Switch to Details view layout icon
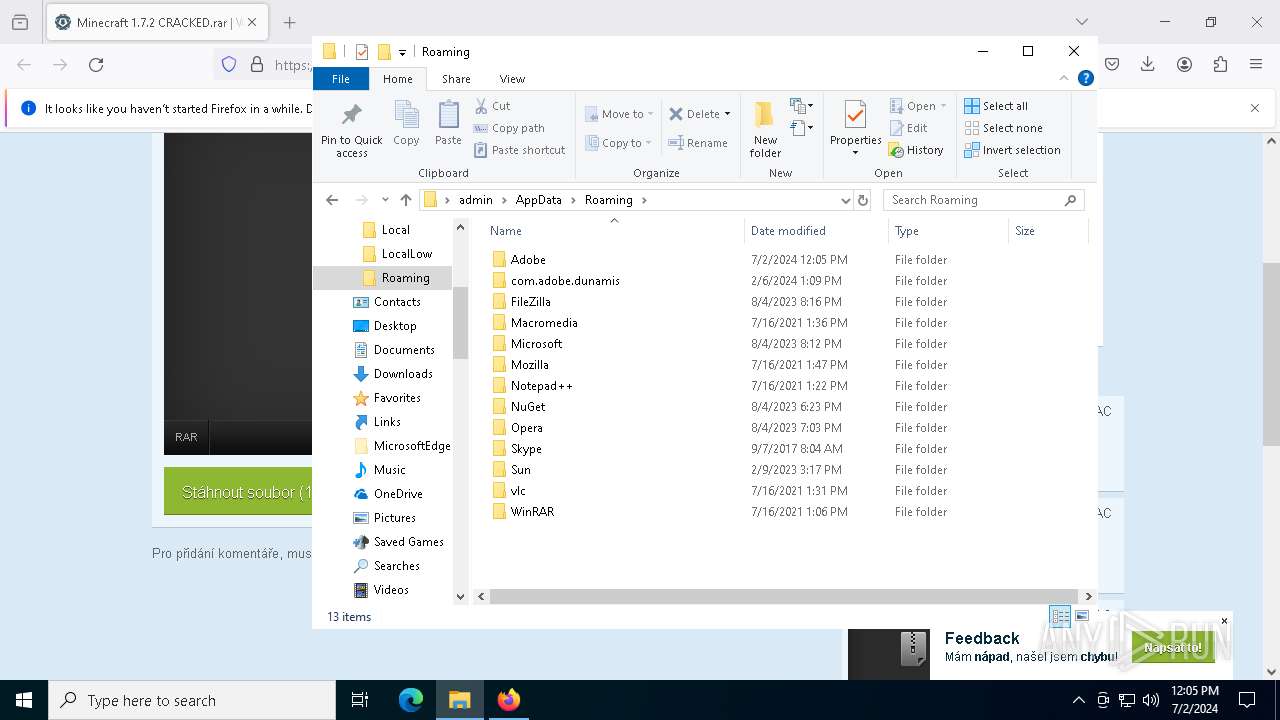This screenshot has height=720, width=1280. pos(1060,616)
